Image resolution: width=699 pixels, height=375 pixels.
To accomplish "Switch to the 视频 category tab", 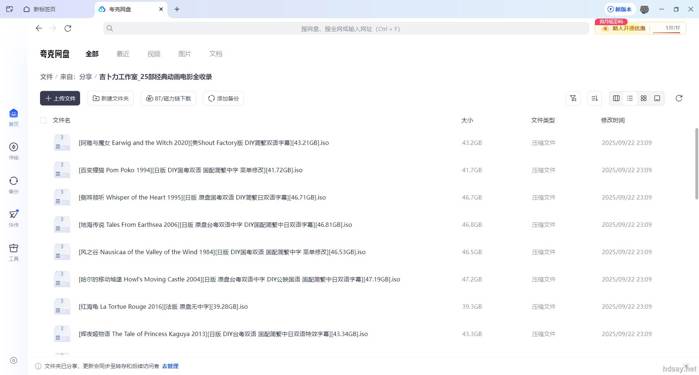I will coord(153,54).
